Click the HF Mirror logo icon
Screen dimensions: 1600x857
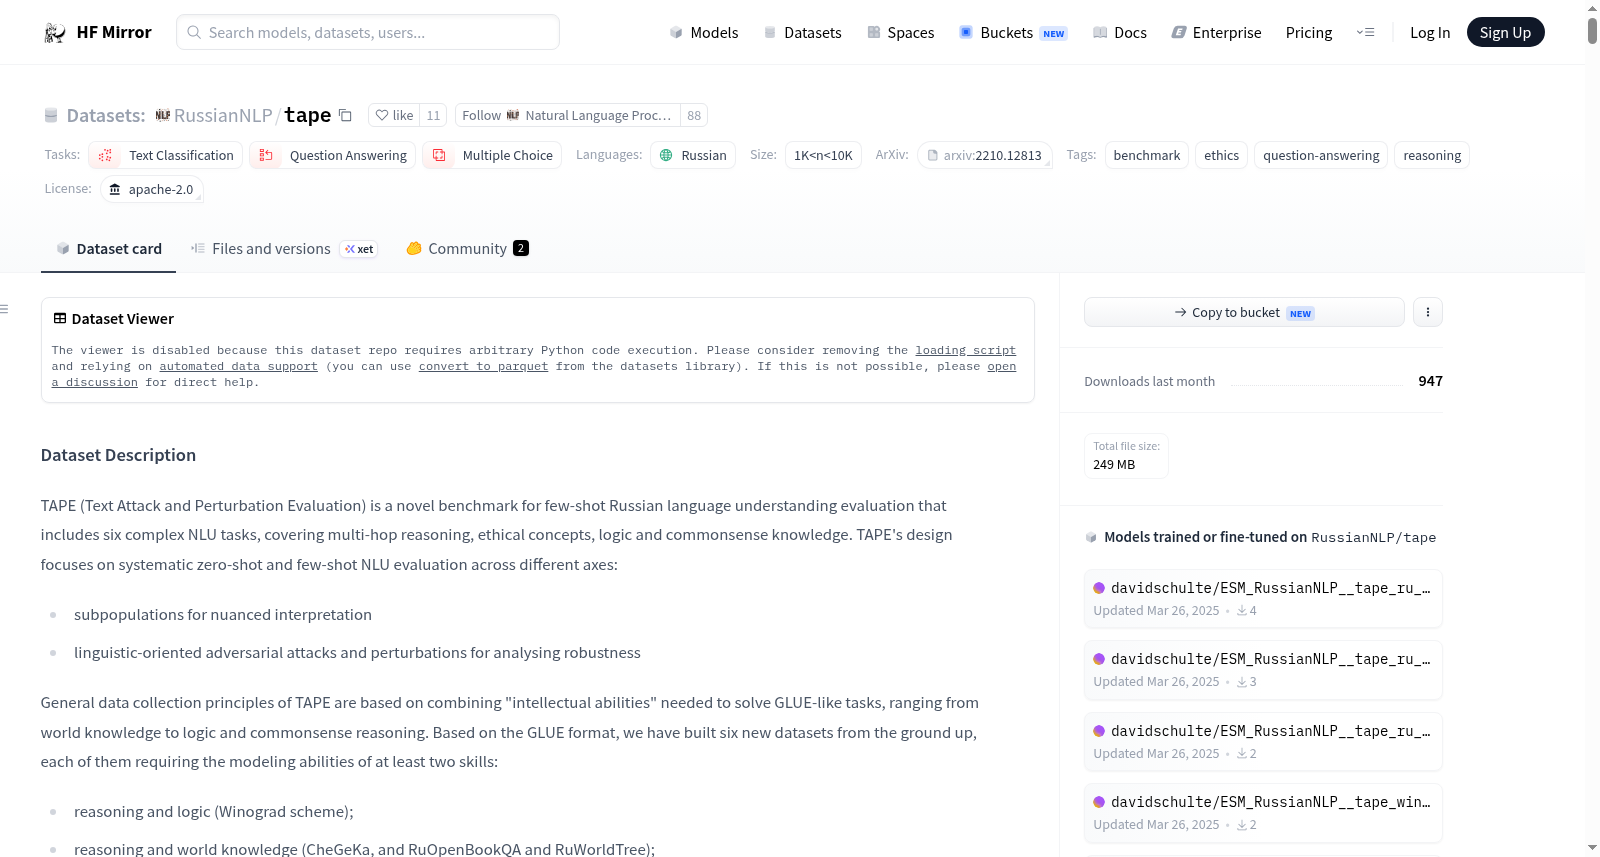(x=54, y=33)
